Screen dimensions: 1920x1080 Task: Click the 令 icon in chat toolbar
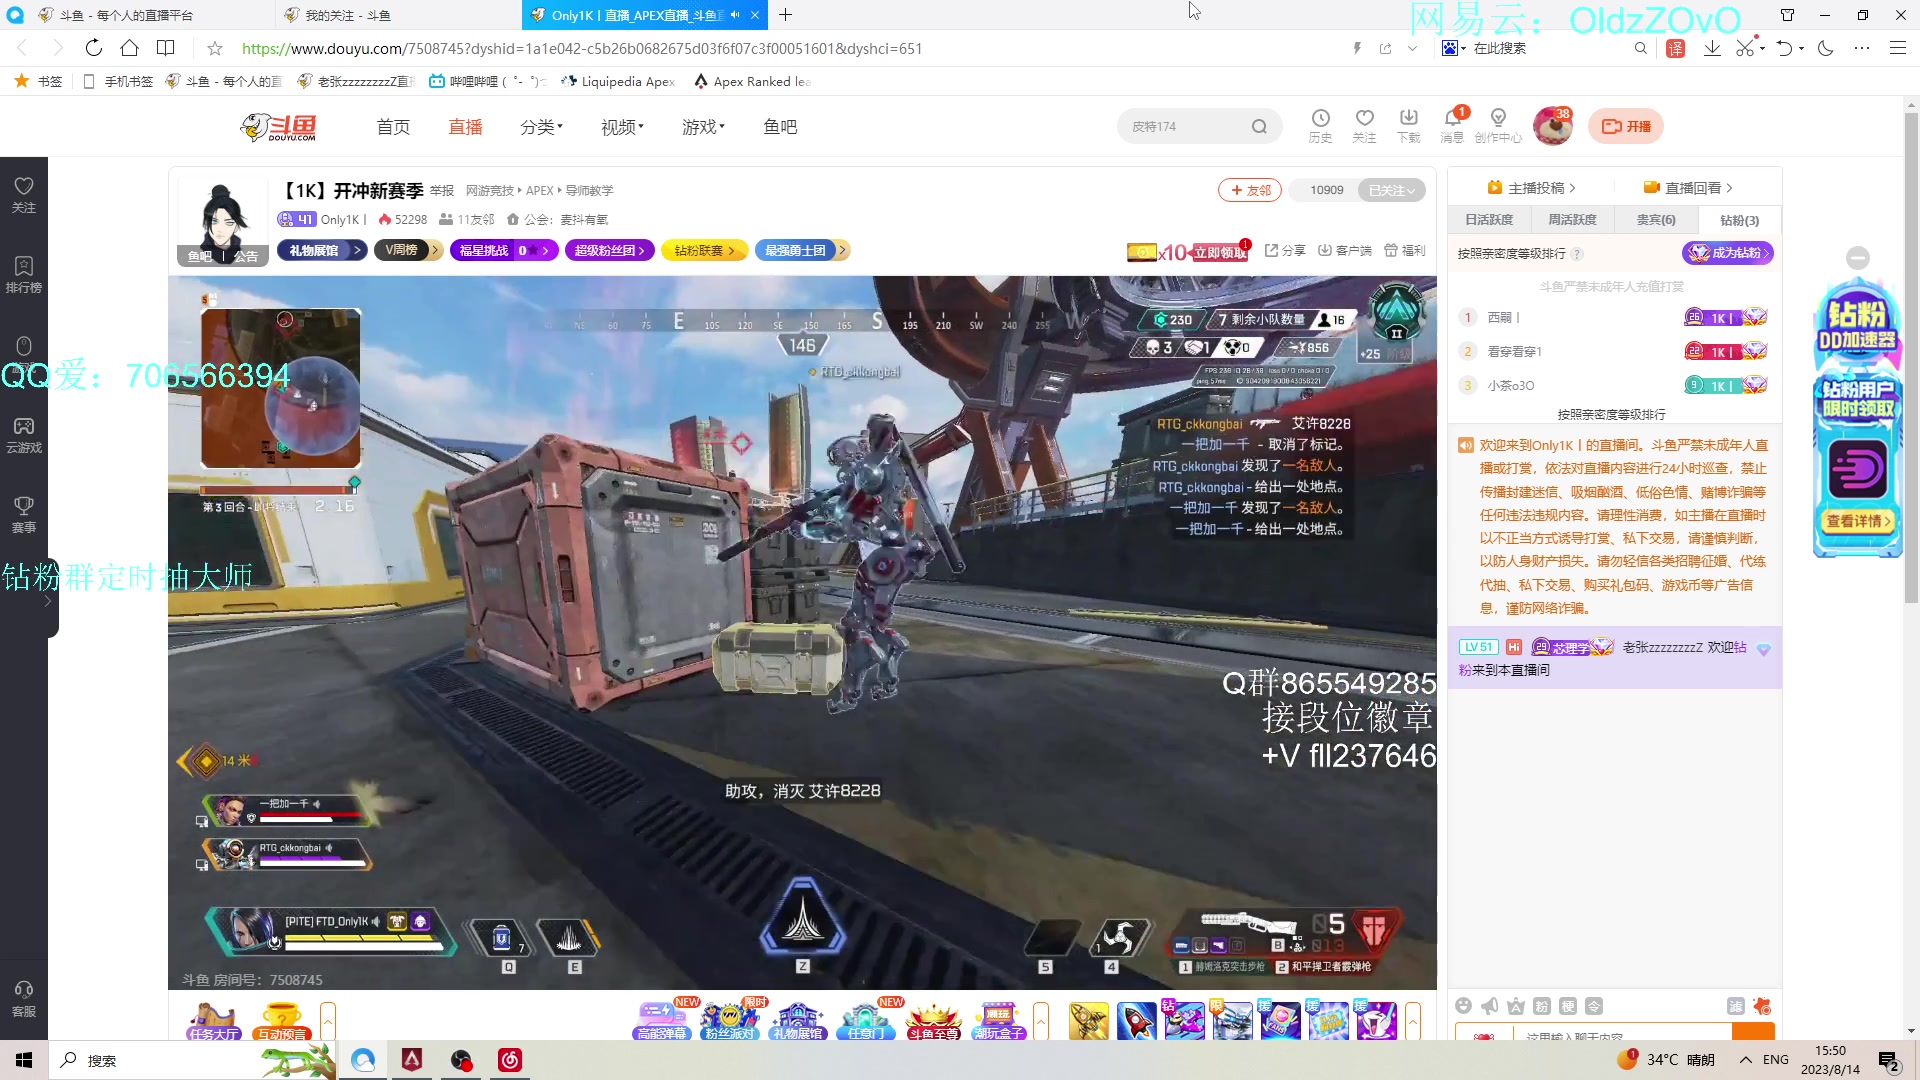point(1594,1006)
